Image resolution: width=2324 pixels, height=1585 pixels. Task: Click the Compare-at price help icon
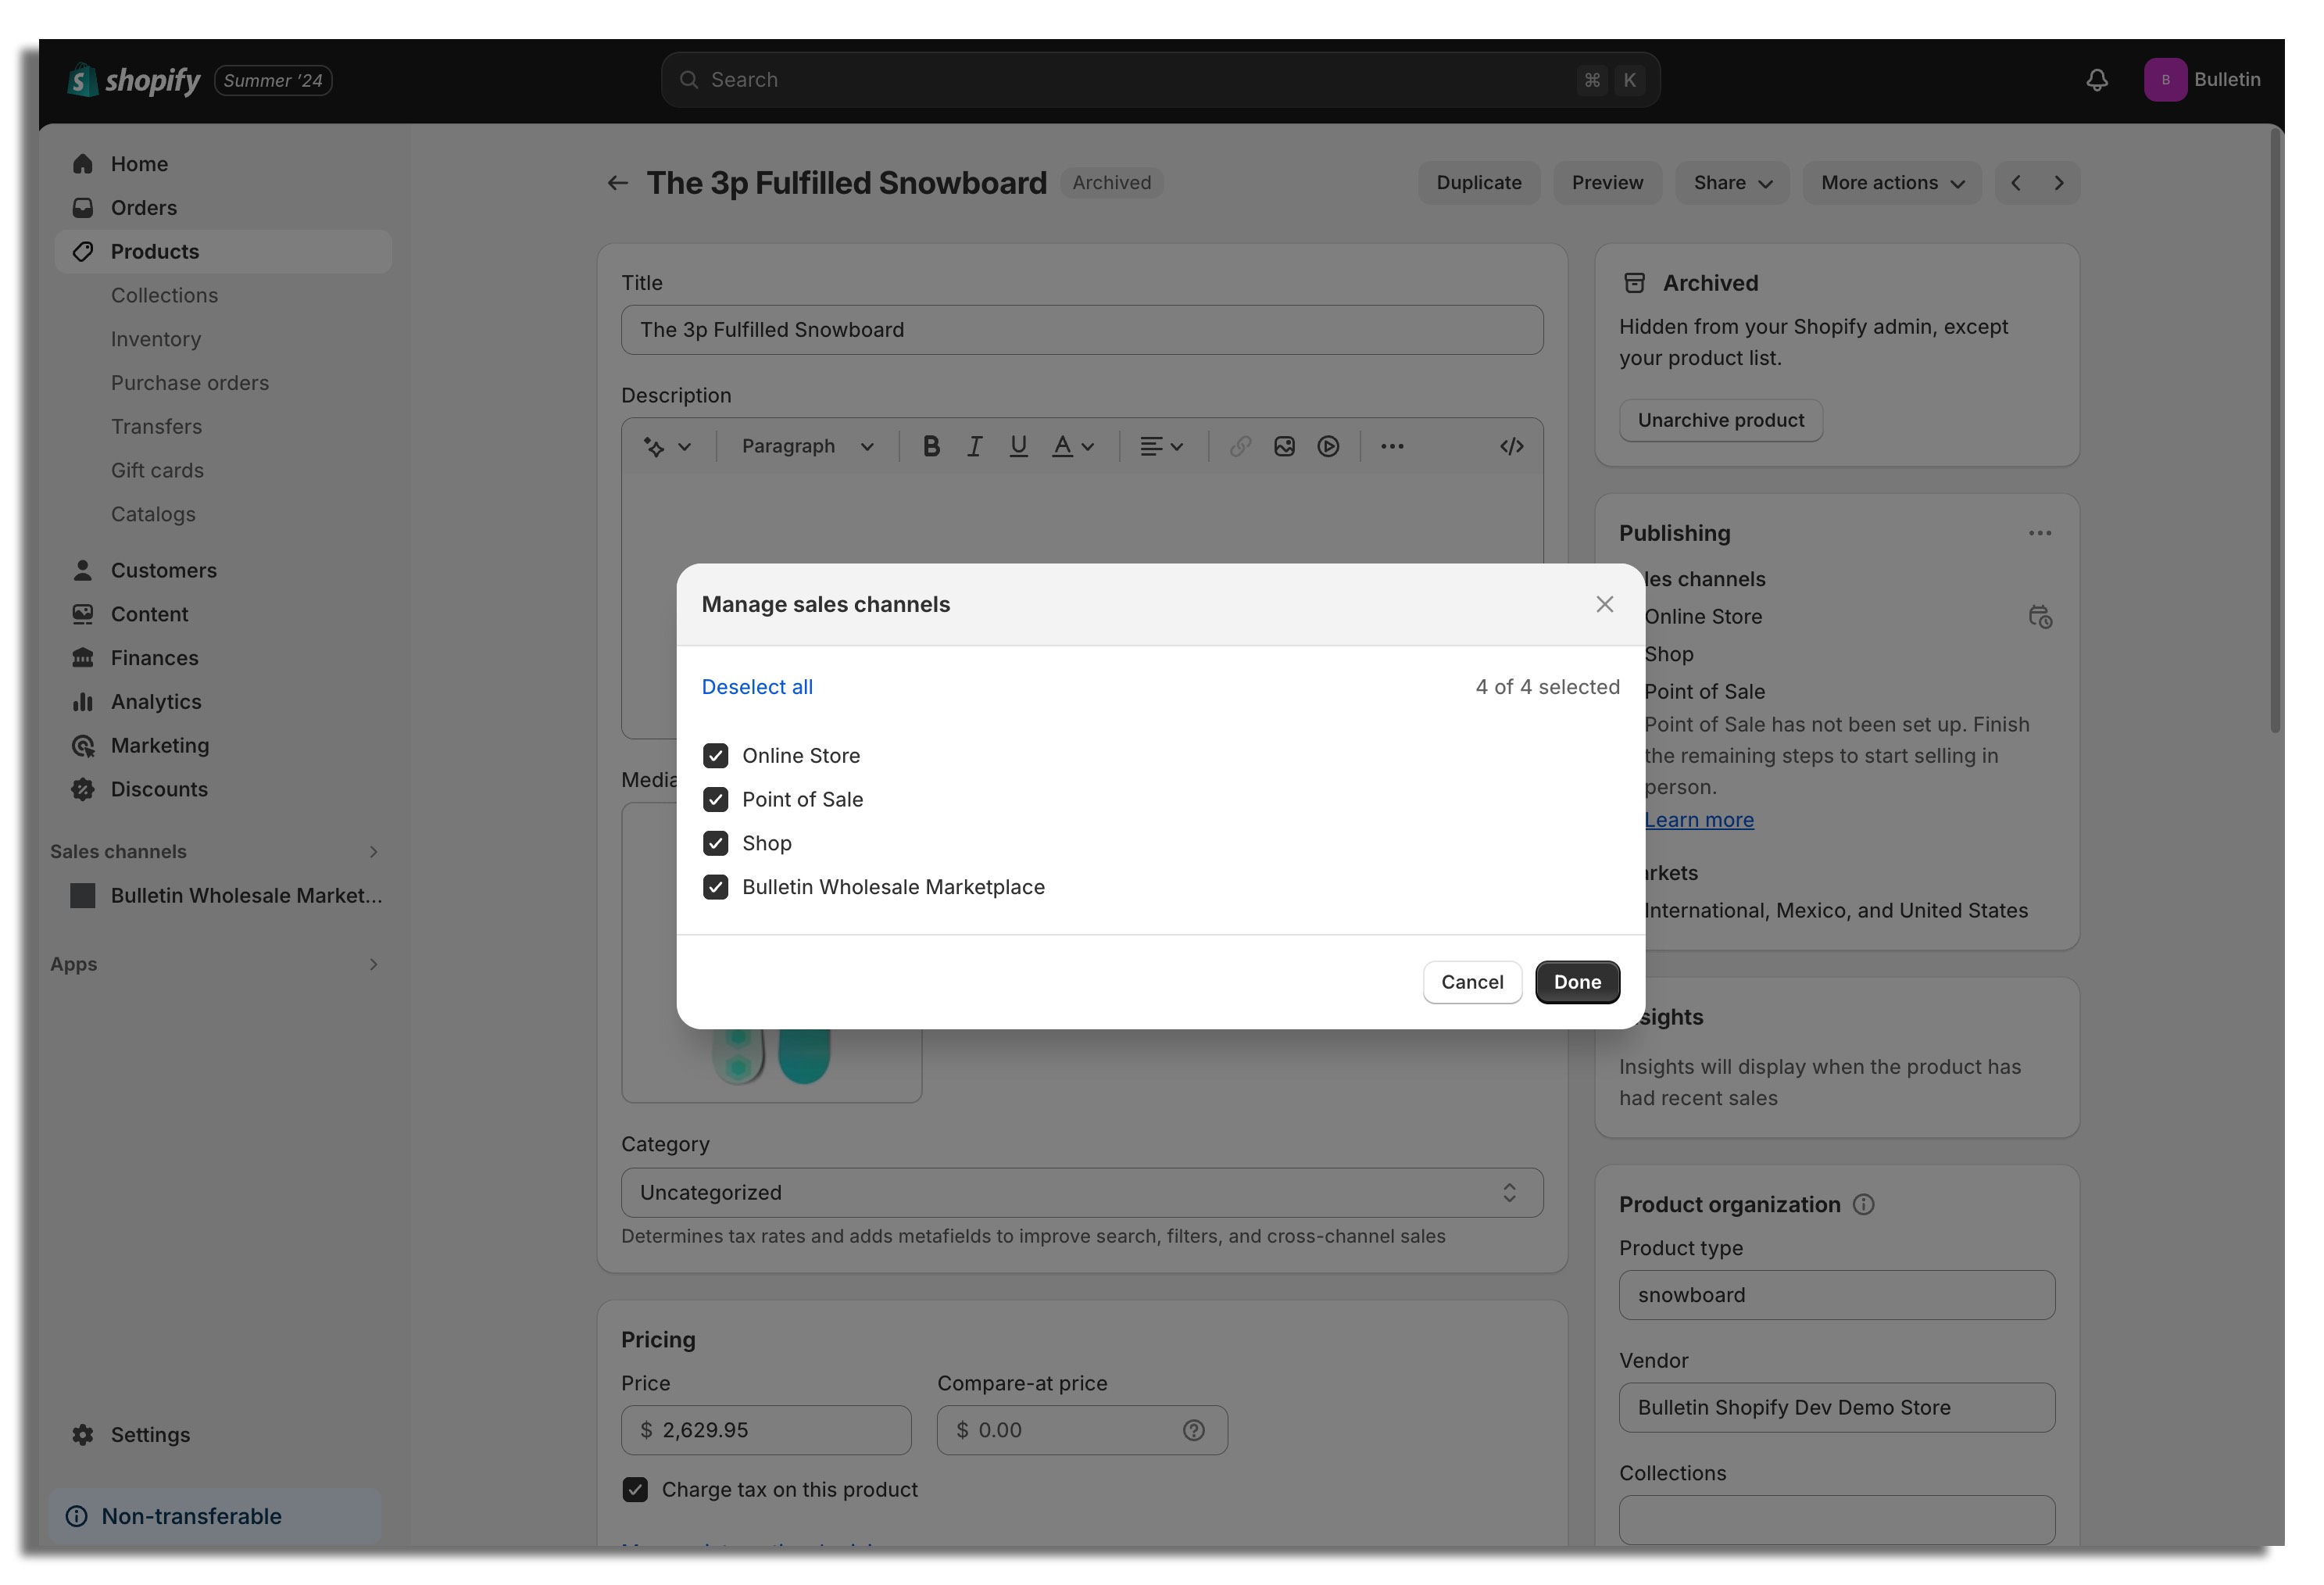[x=1193, y=1431]
